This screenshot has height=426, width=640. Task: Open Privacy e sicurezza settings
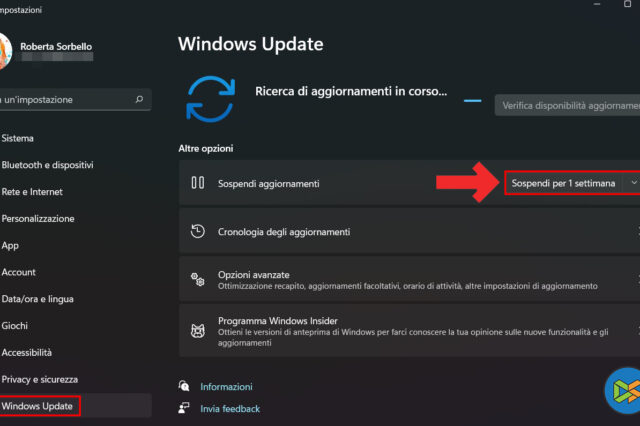point(40,379)
